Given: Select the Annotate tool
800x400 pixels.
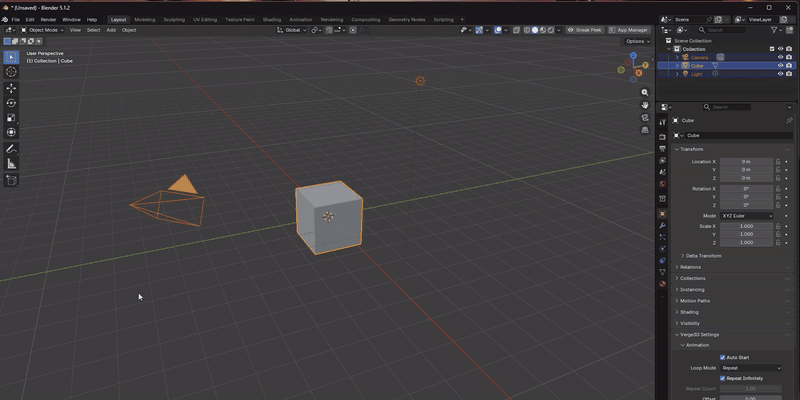Looking at the screenshot, I should (11, 149).
